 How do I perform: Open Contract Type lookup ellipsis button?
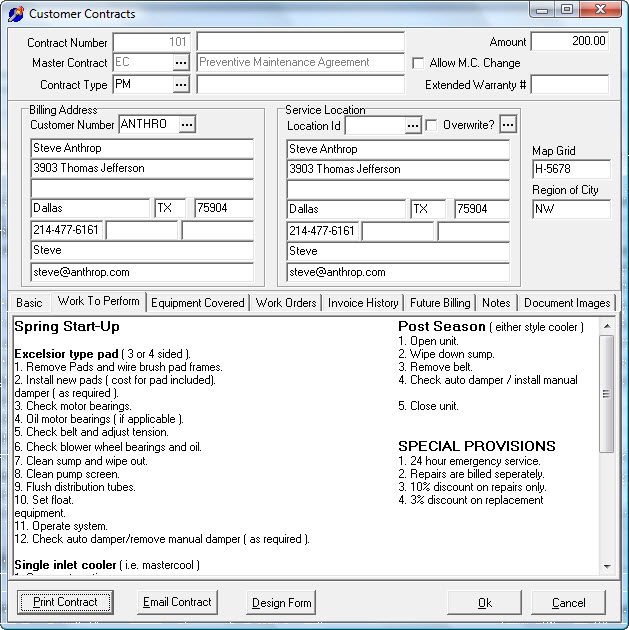[181, 85]
